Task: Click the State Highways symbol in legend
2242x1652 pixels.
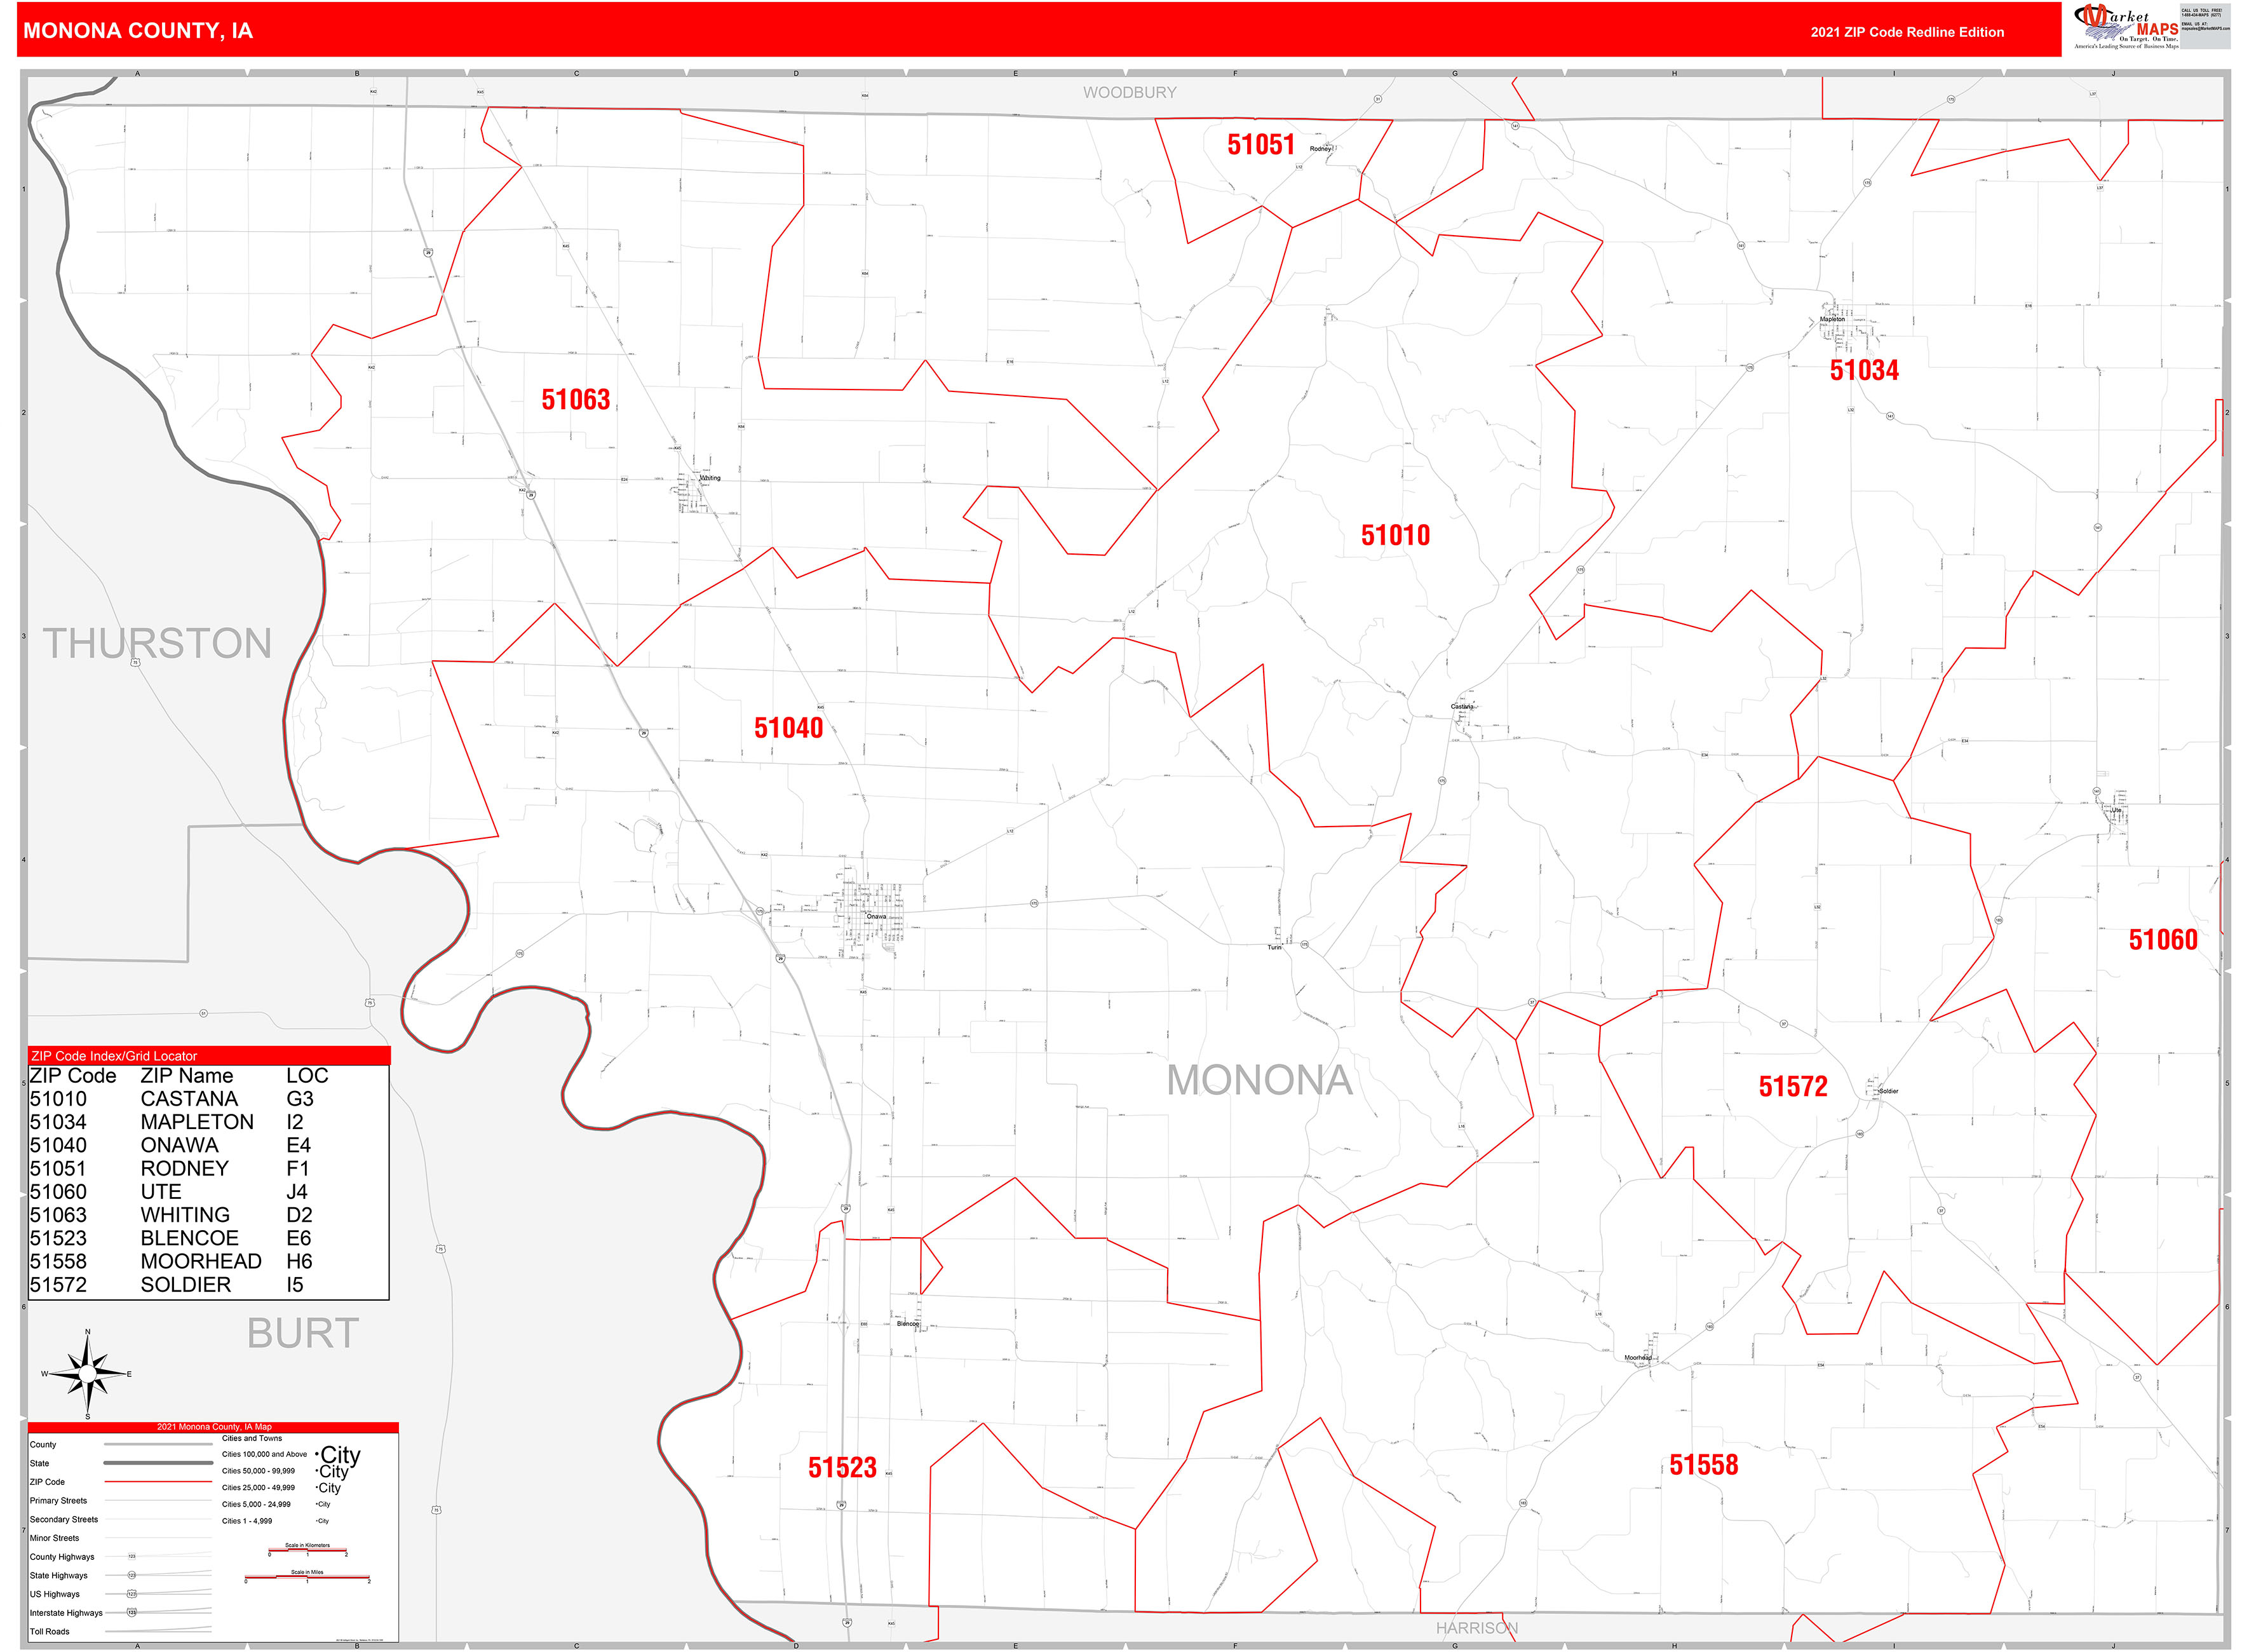Action: [132, 1576]
